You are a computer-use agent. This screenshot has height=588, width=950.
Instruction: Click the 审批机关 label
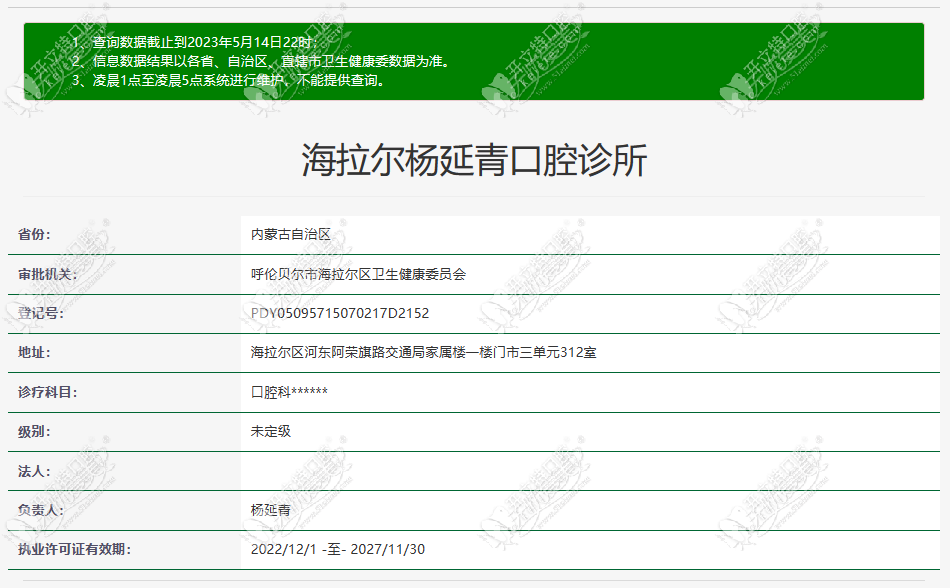point(48,274)
